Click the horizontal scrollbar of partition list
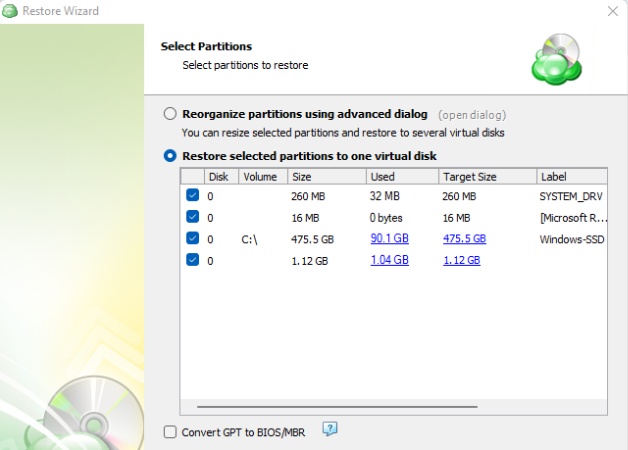Screen dimensions: 628x450 [390, 407]
